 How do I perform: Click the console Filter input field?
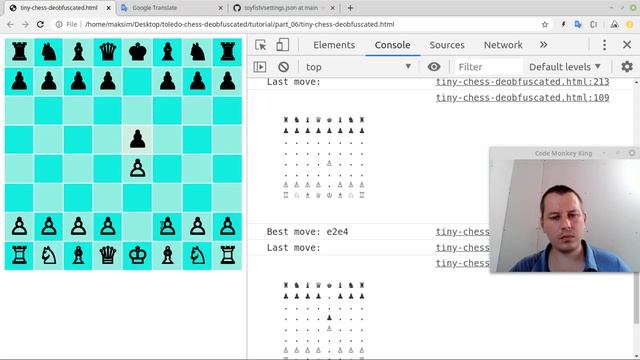pyautogui.click(x=488, y=67)
